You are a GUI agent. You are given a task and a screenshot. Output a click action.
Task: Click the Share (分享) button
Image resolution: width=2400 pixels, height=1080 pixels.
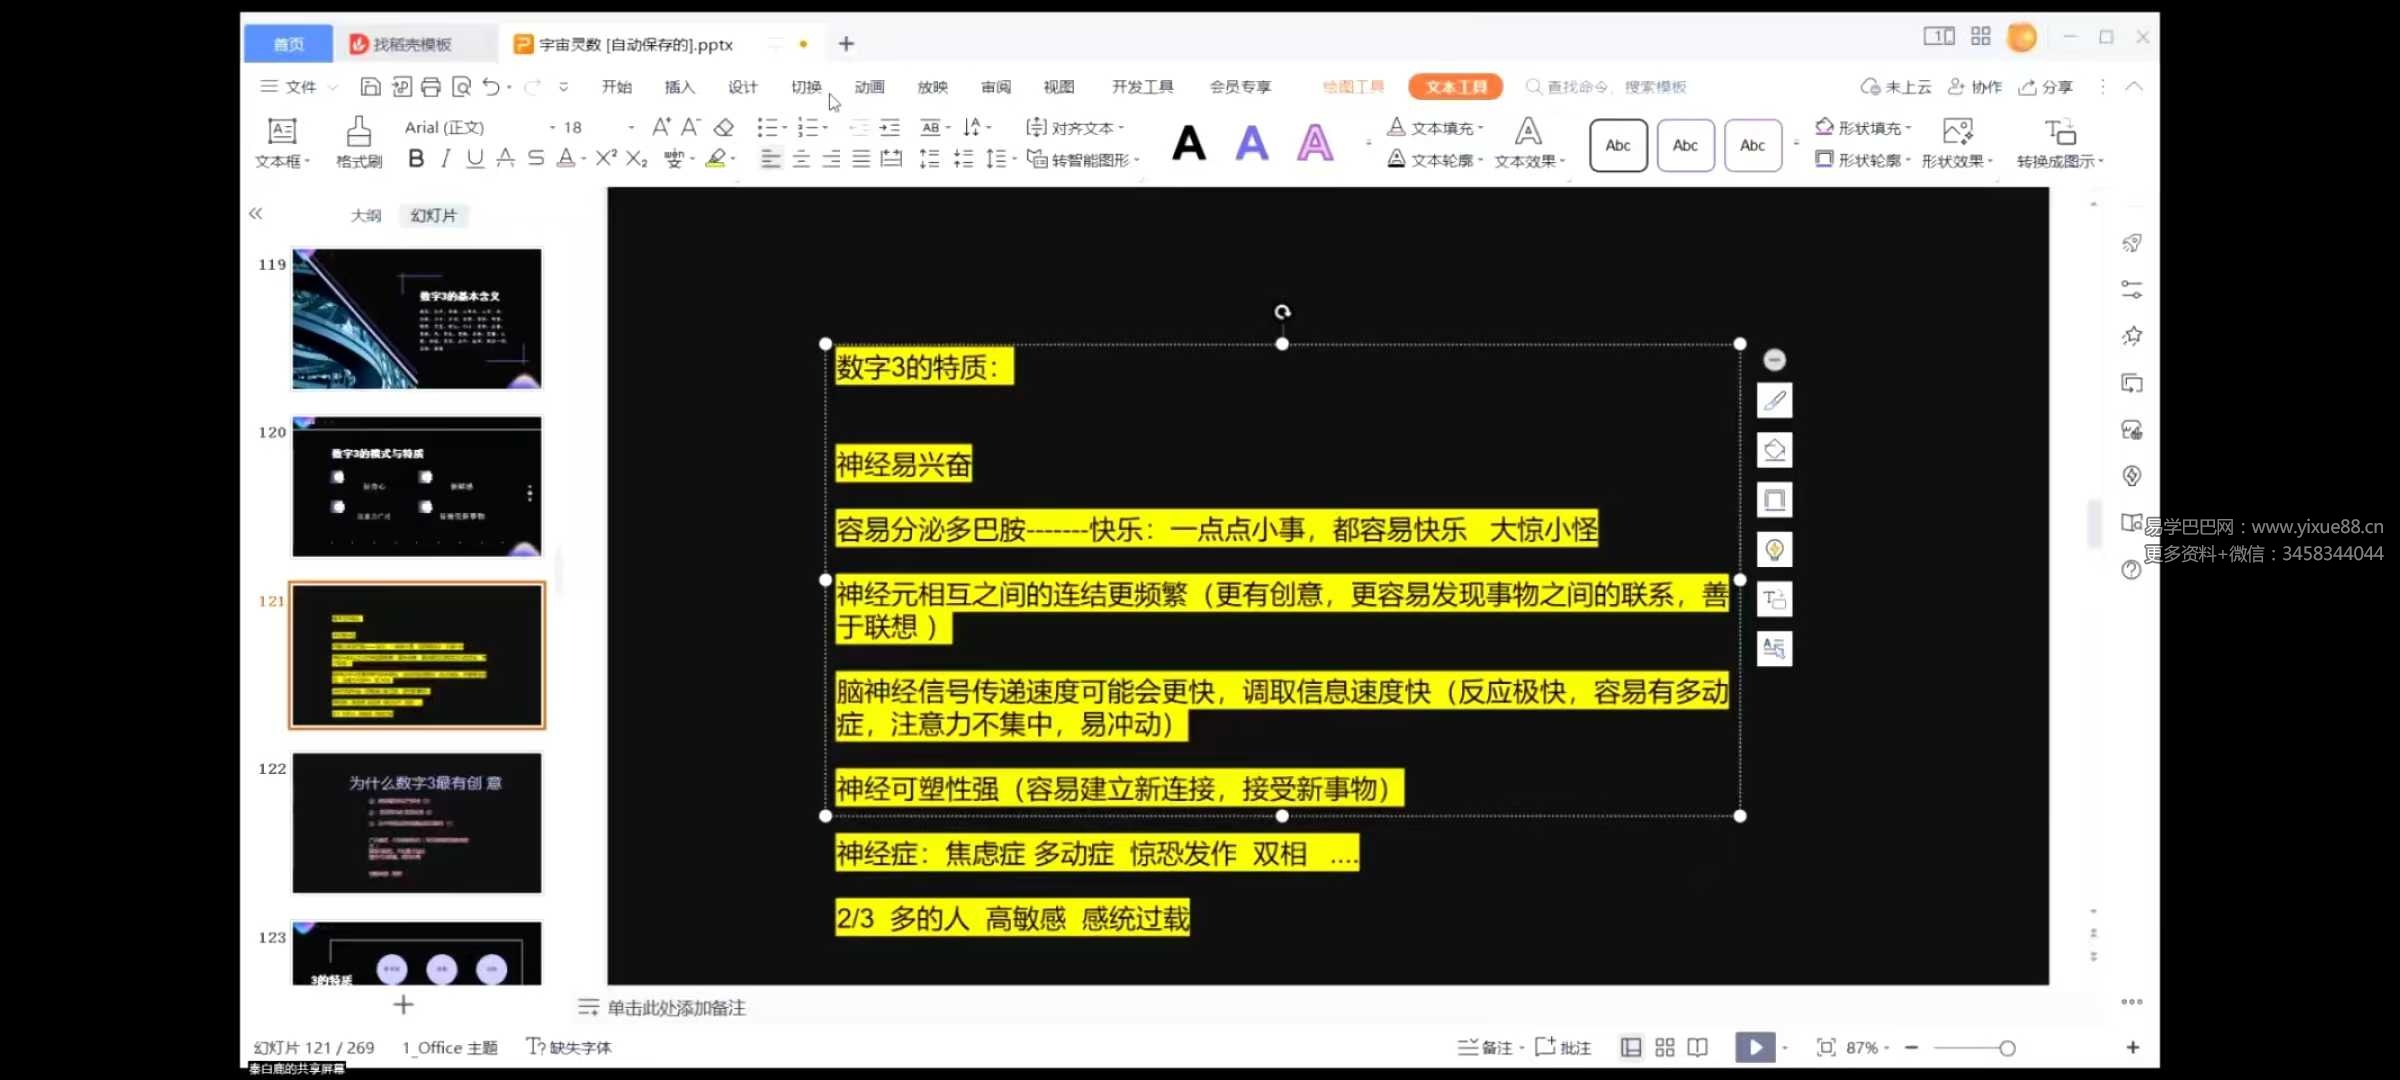[2046, 87]
